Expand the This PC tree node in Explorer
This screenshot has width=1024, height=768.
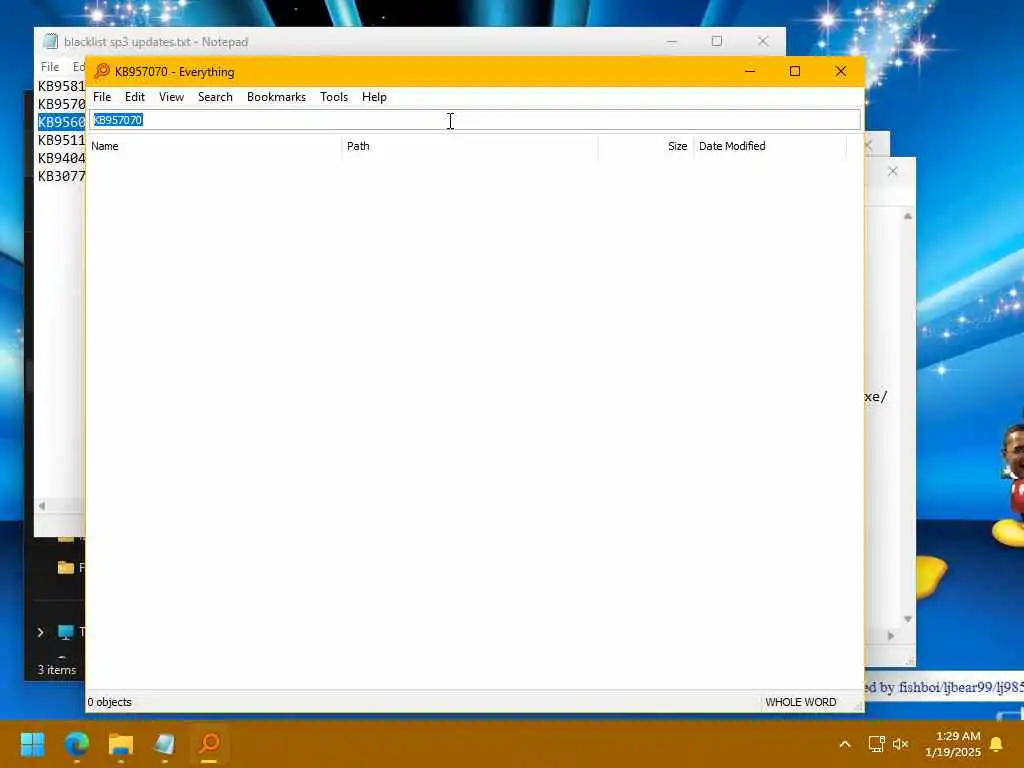click(x=40, y=632)
